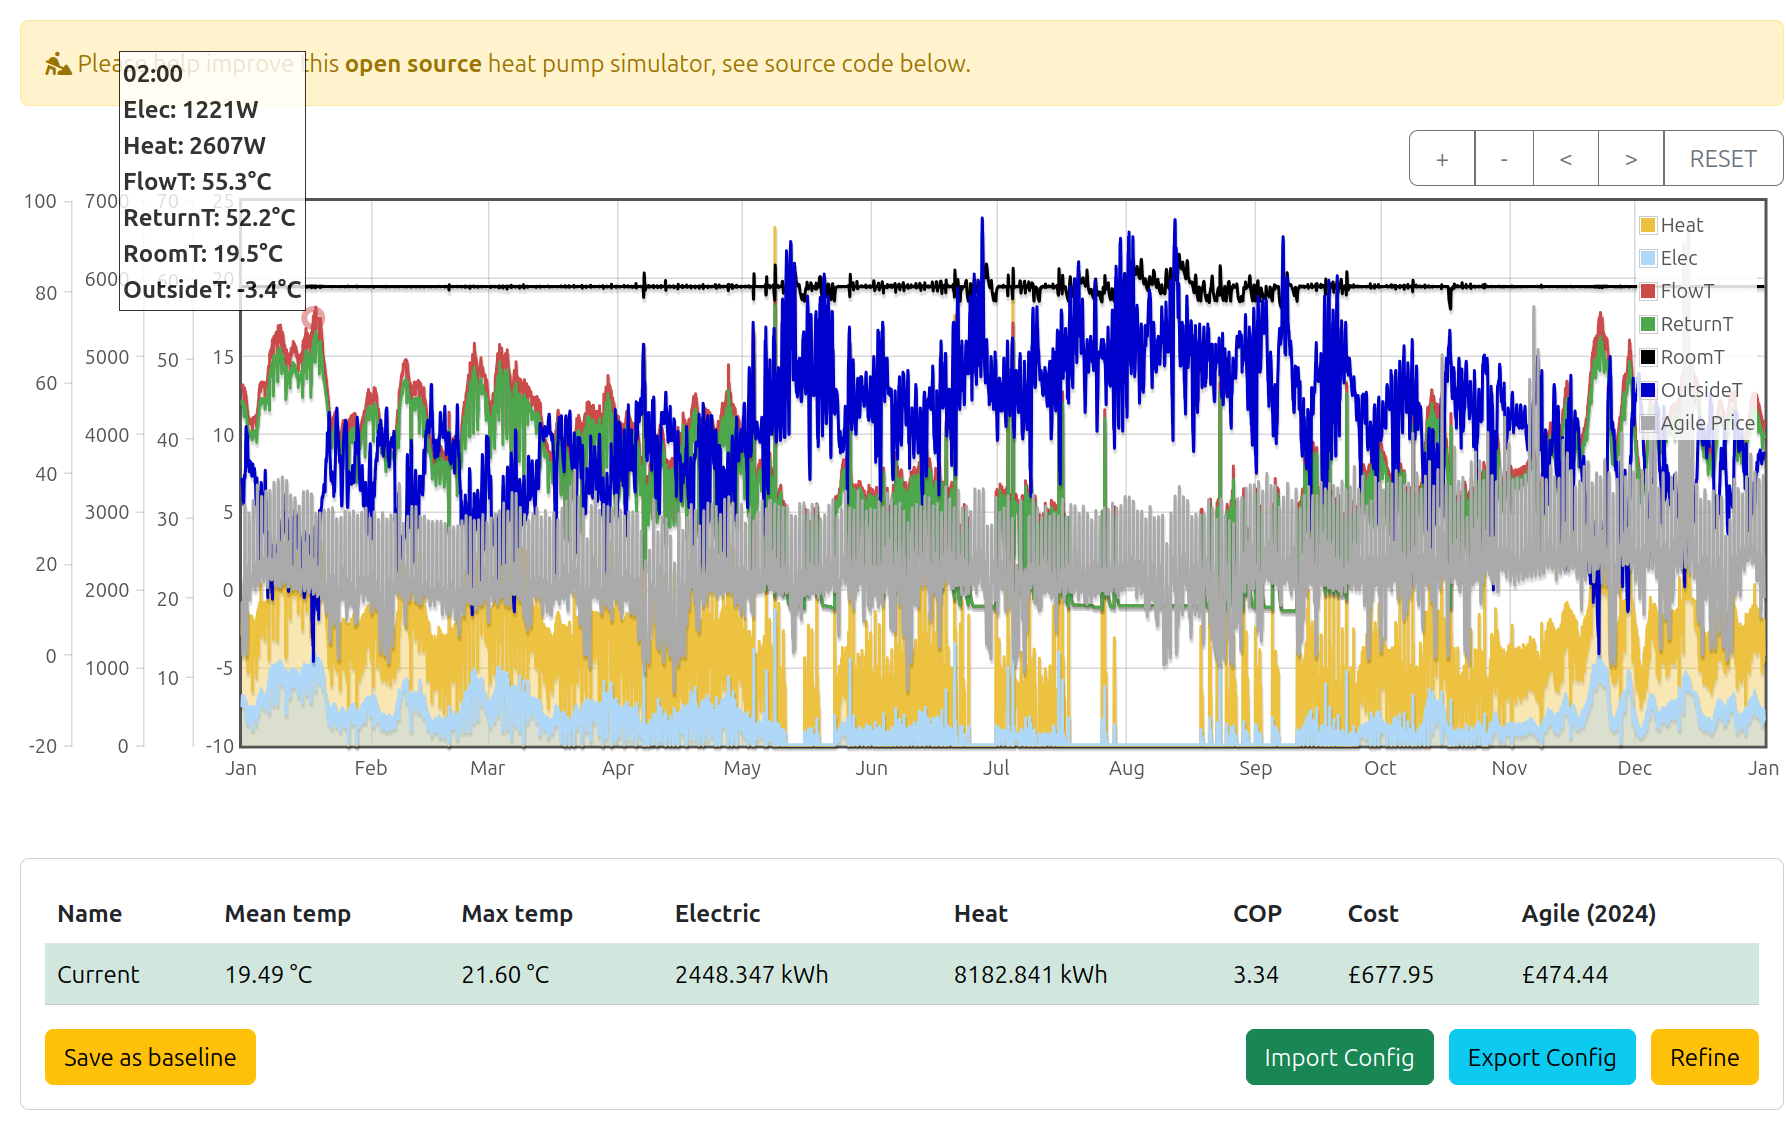Click the zoom in plus button
Image resolution: width=1786 pixels, height=1123 pixels.
(1441, 159)
